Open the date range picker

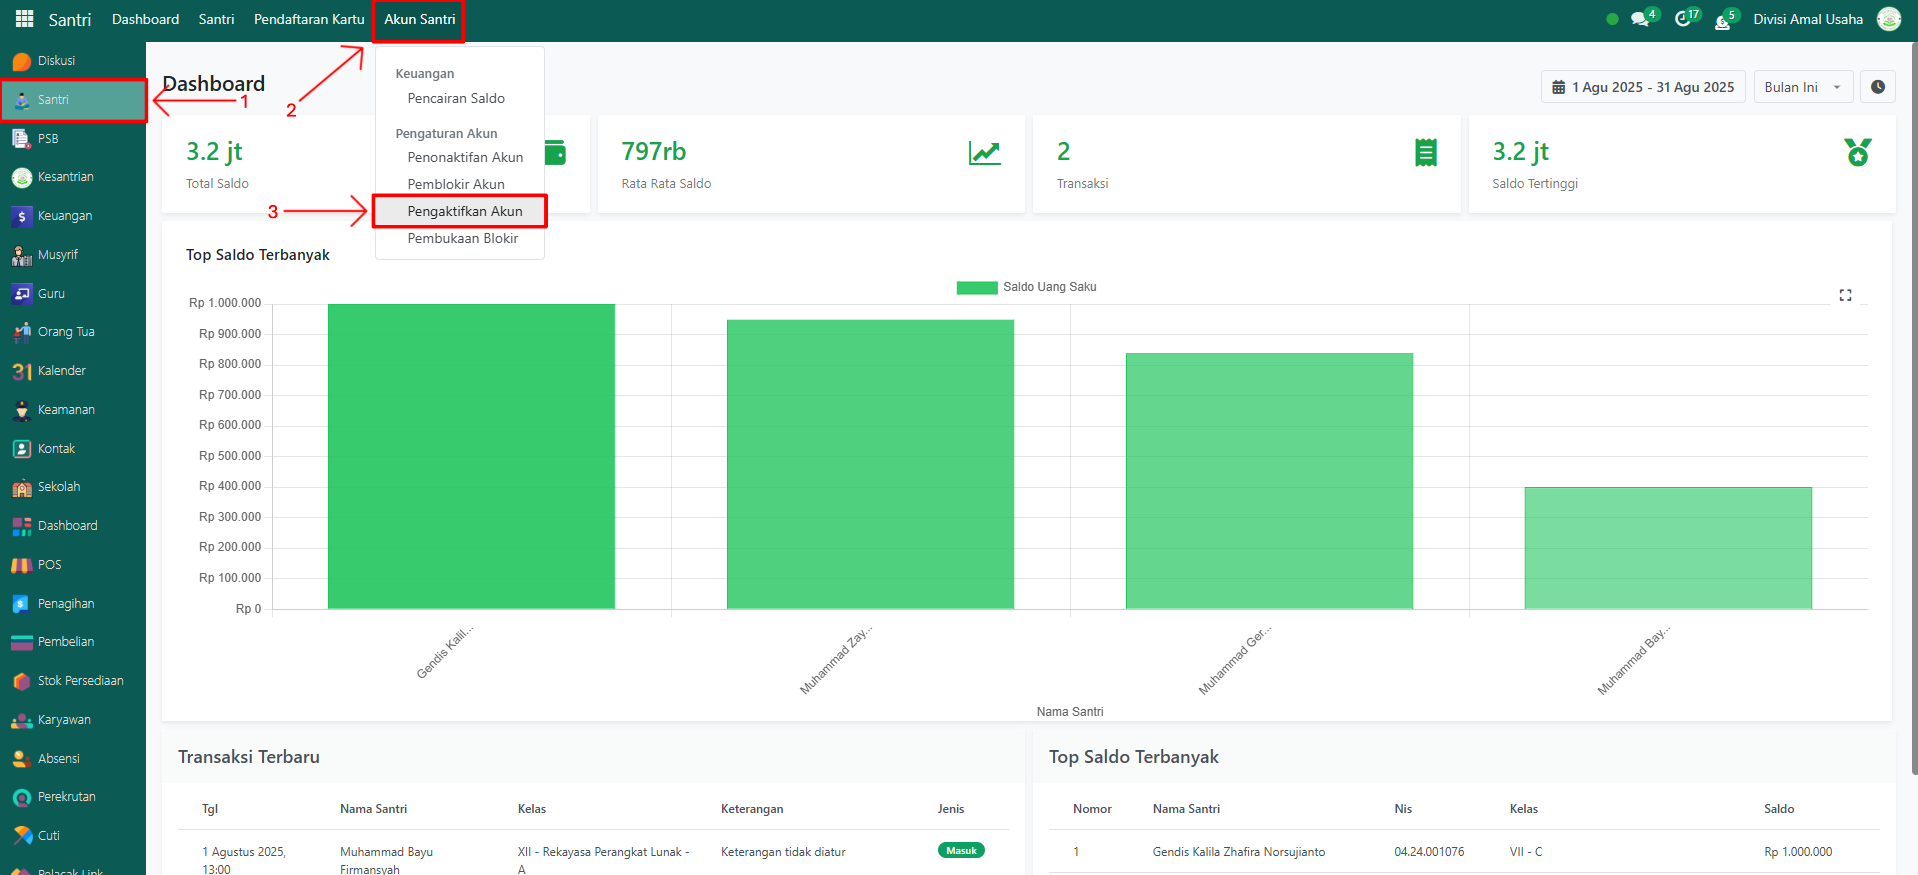(1642, 87)
